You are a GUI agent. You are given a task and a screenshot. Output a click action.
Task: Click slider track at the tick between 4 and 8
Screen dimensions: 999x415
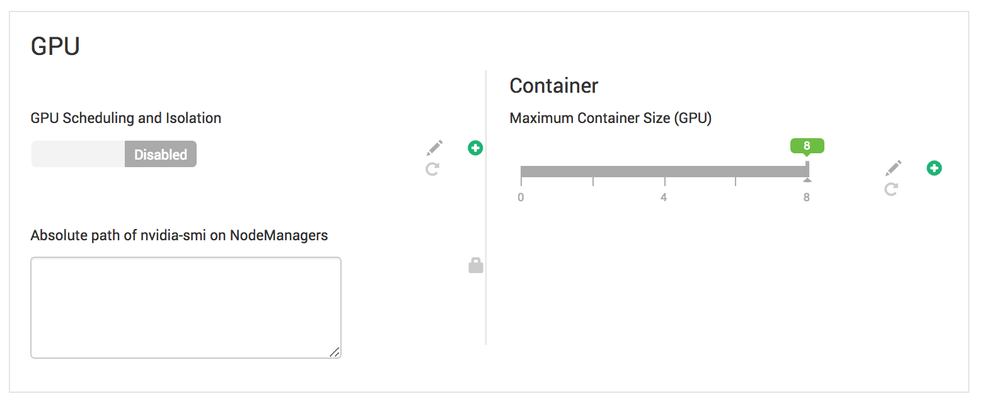click(x=736, y=172)
